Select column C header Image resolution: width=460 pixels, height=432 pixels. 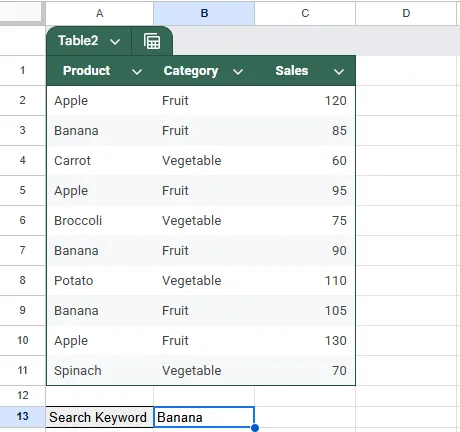pos(305,13)
